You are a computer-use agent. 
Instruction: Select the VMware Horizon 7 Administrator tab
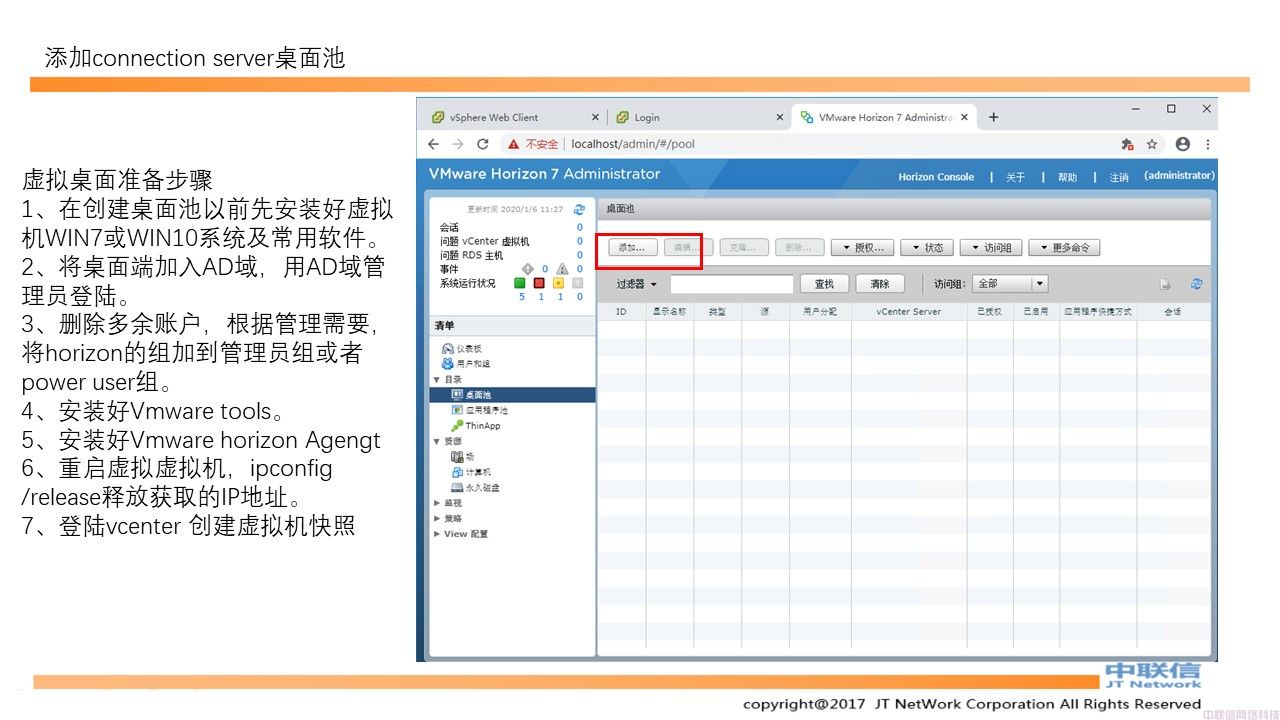(x=884, y=117)
